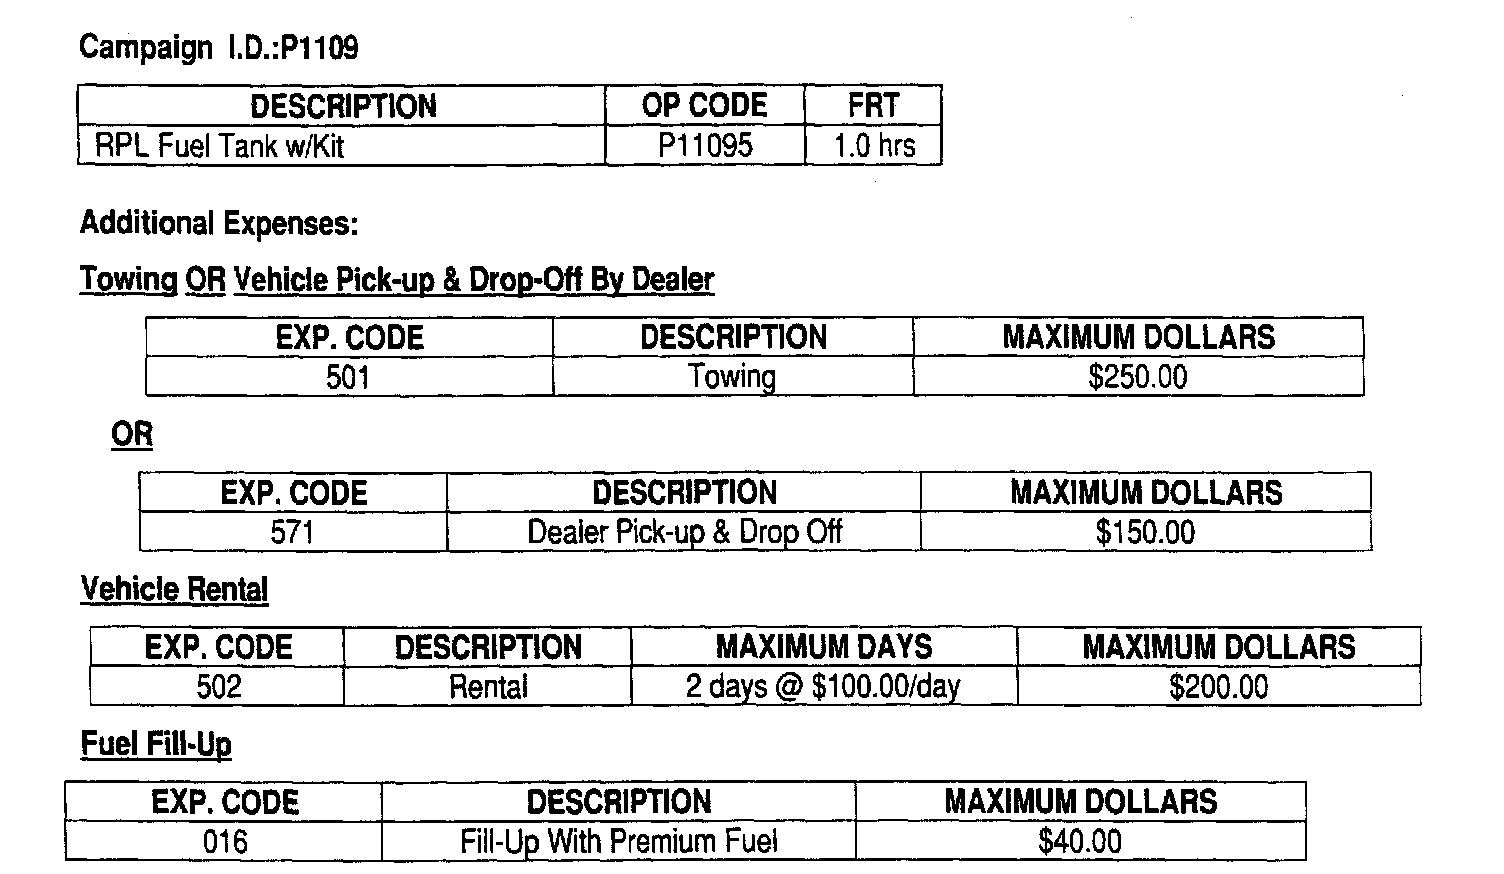Select the $150.00 maximum dollars cell
The width and height of the screenshot is (1504, 874).
tap(1145, 532)
